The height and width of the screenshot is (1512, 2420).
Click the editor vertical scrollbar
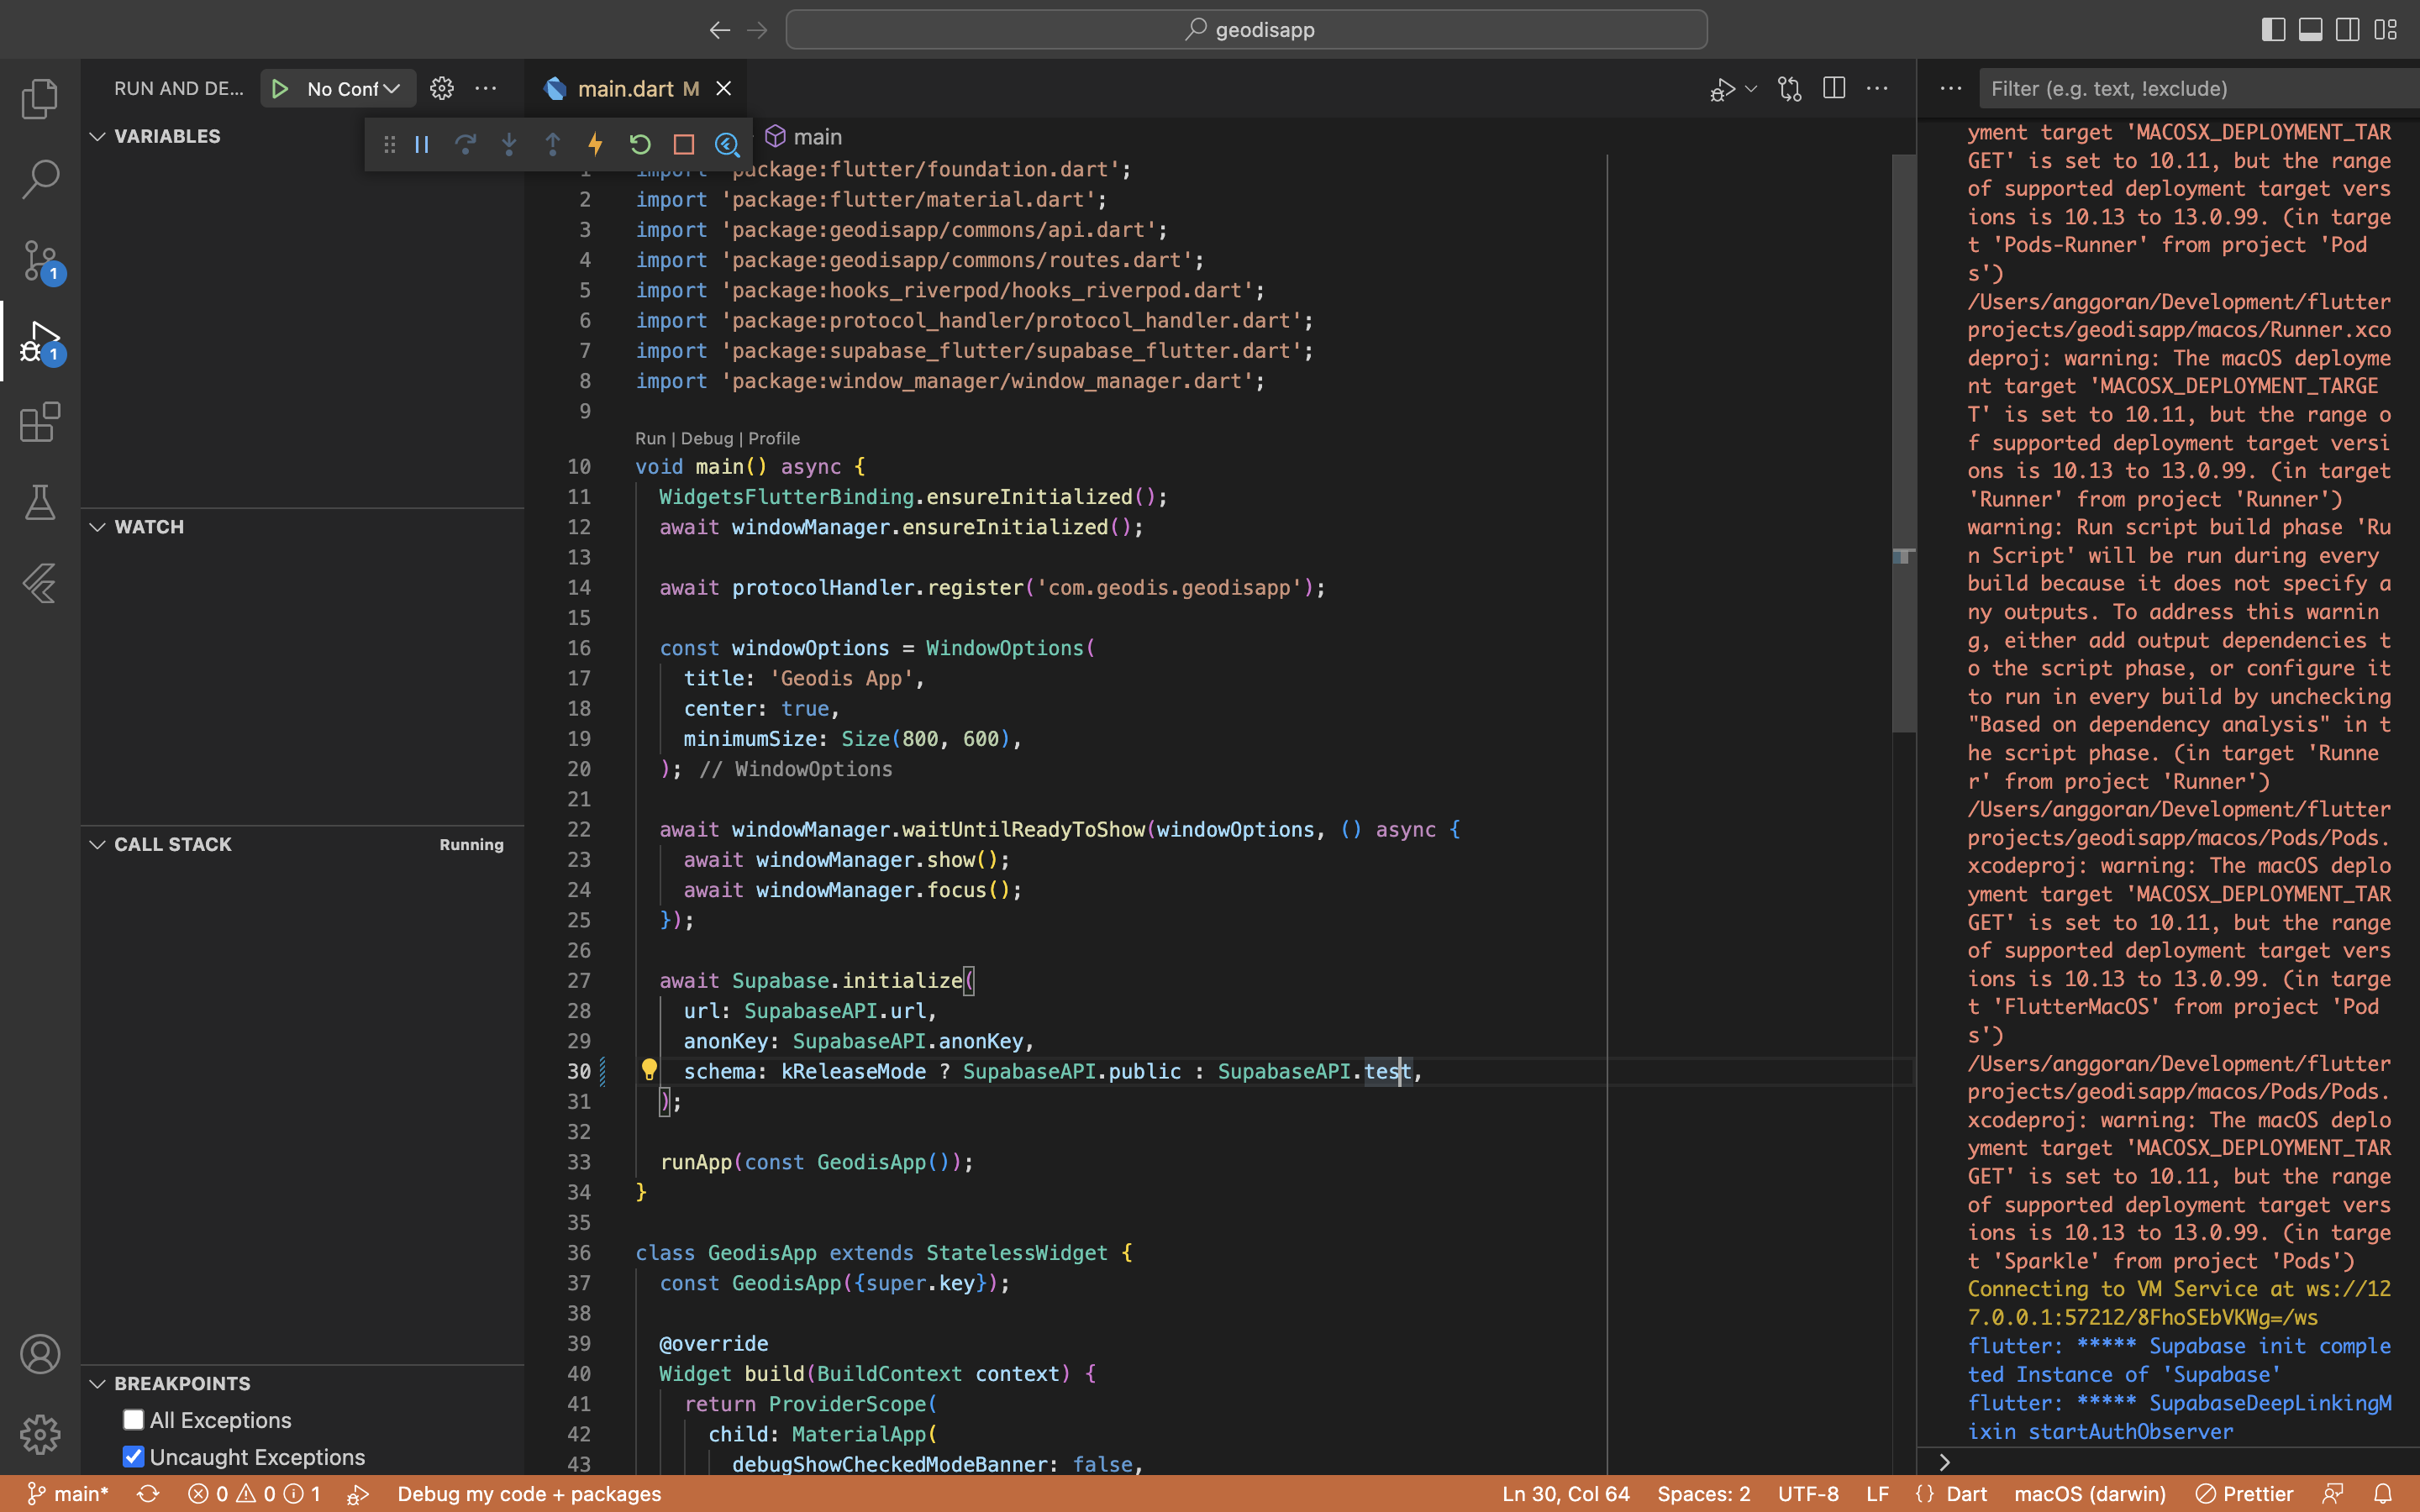(x=1903, y=443)
